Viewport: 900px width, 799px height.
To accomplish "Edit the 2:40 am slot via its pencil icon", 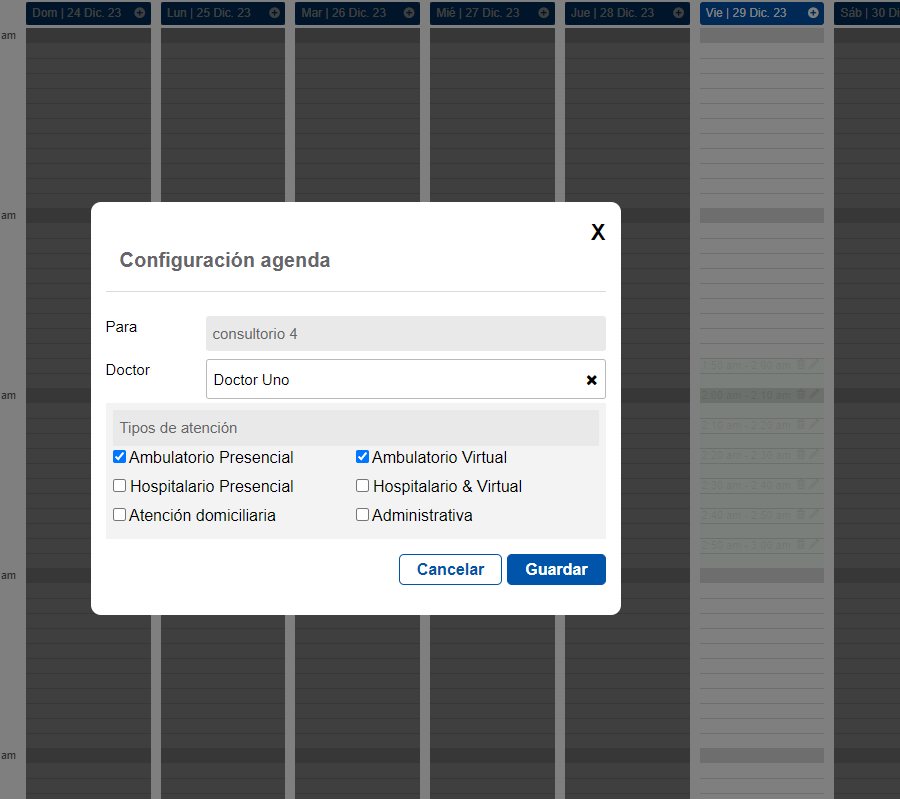I will click(814, 515).
